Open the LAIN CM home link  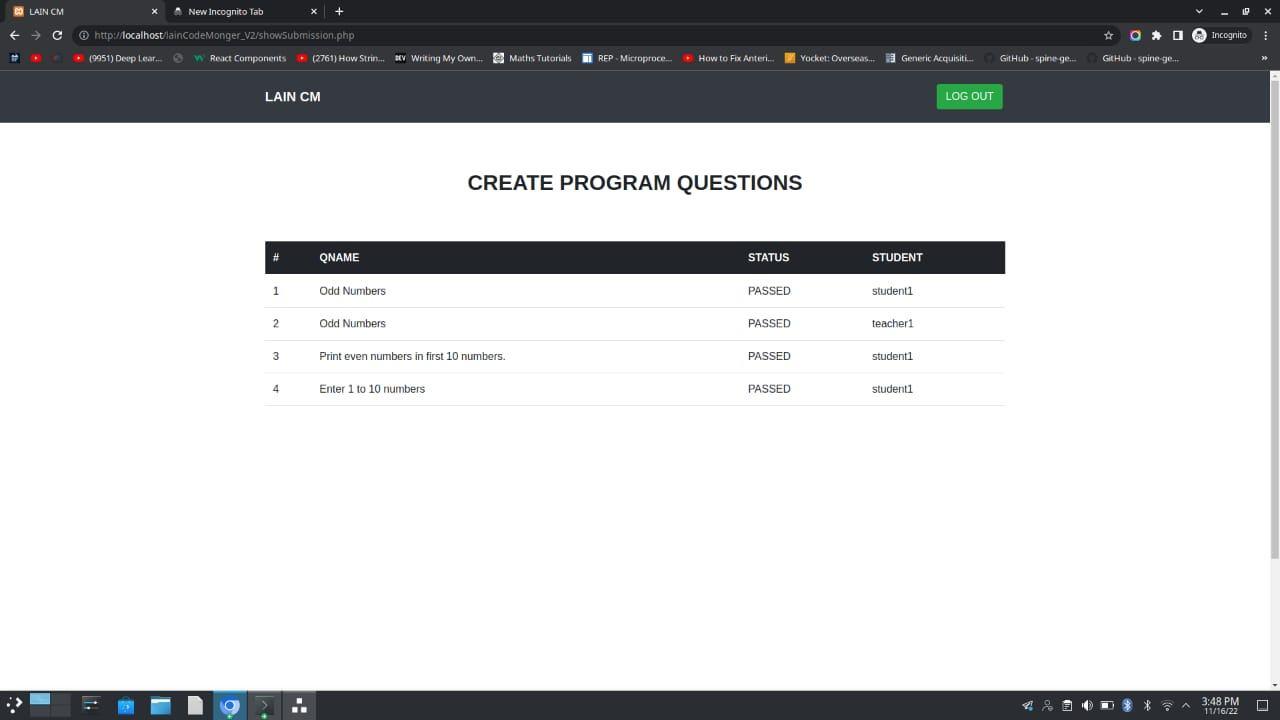(x=293, y=97)
